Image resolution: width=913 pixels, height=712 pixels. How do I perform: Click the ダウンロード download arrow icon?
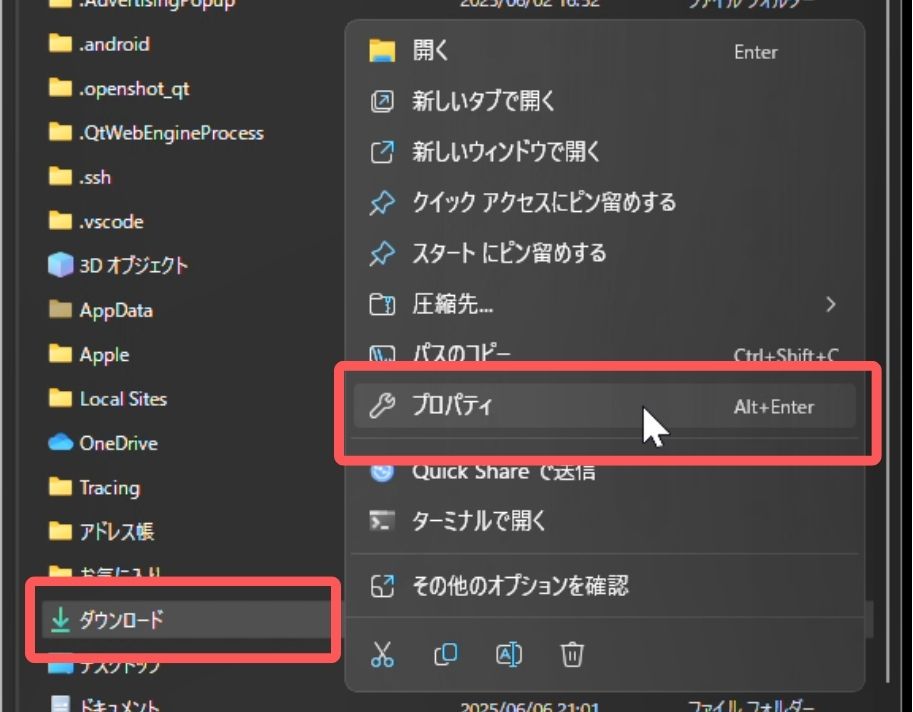(x=60, y=619)
